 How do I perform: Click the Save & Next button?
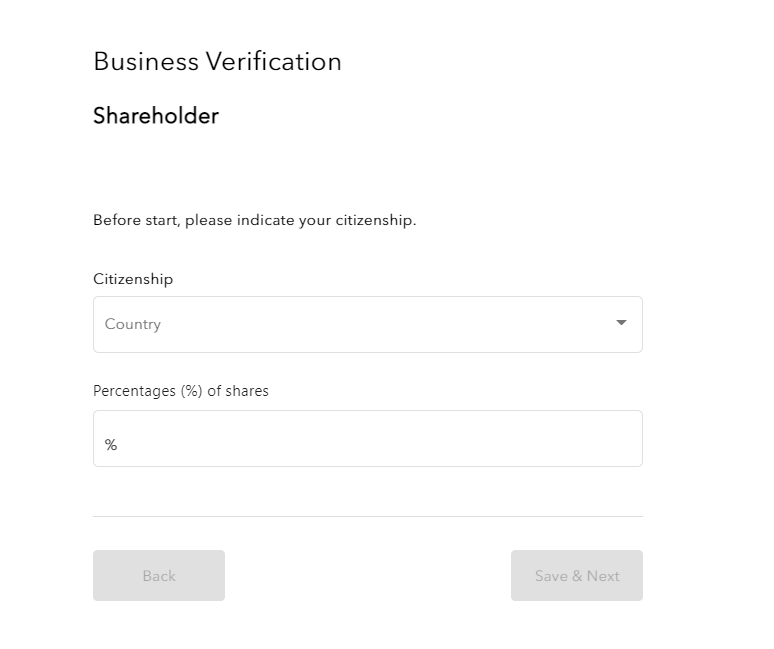(x=576, y=576)
